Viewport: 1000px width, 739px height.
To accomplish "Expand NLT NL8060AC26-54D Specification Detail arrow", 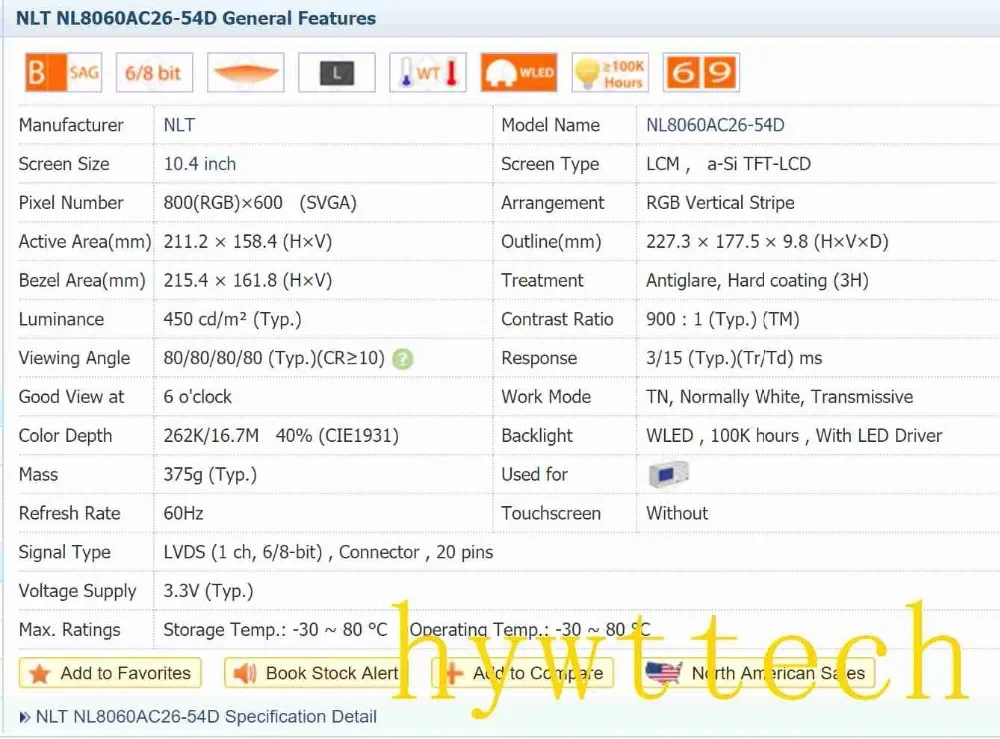I will [24, 717].
